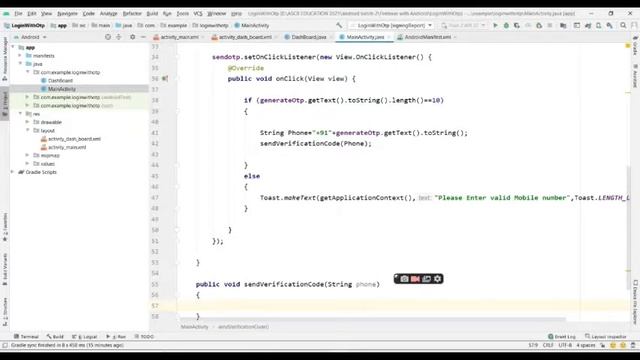Viewport: 640px width, 360px height.
Task: Click the screenshot camera icon on recorder overlay
Action: coord(404,279)
